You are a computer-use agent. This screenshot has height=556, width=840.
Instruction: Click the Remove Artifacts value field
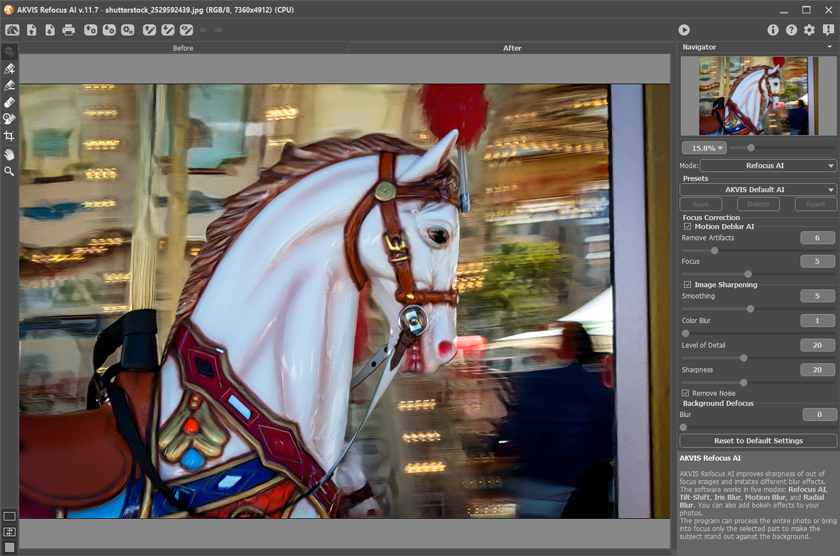[817, 238]
